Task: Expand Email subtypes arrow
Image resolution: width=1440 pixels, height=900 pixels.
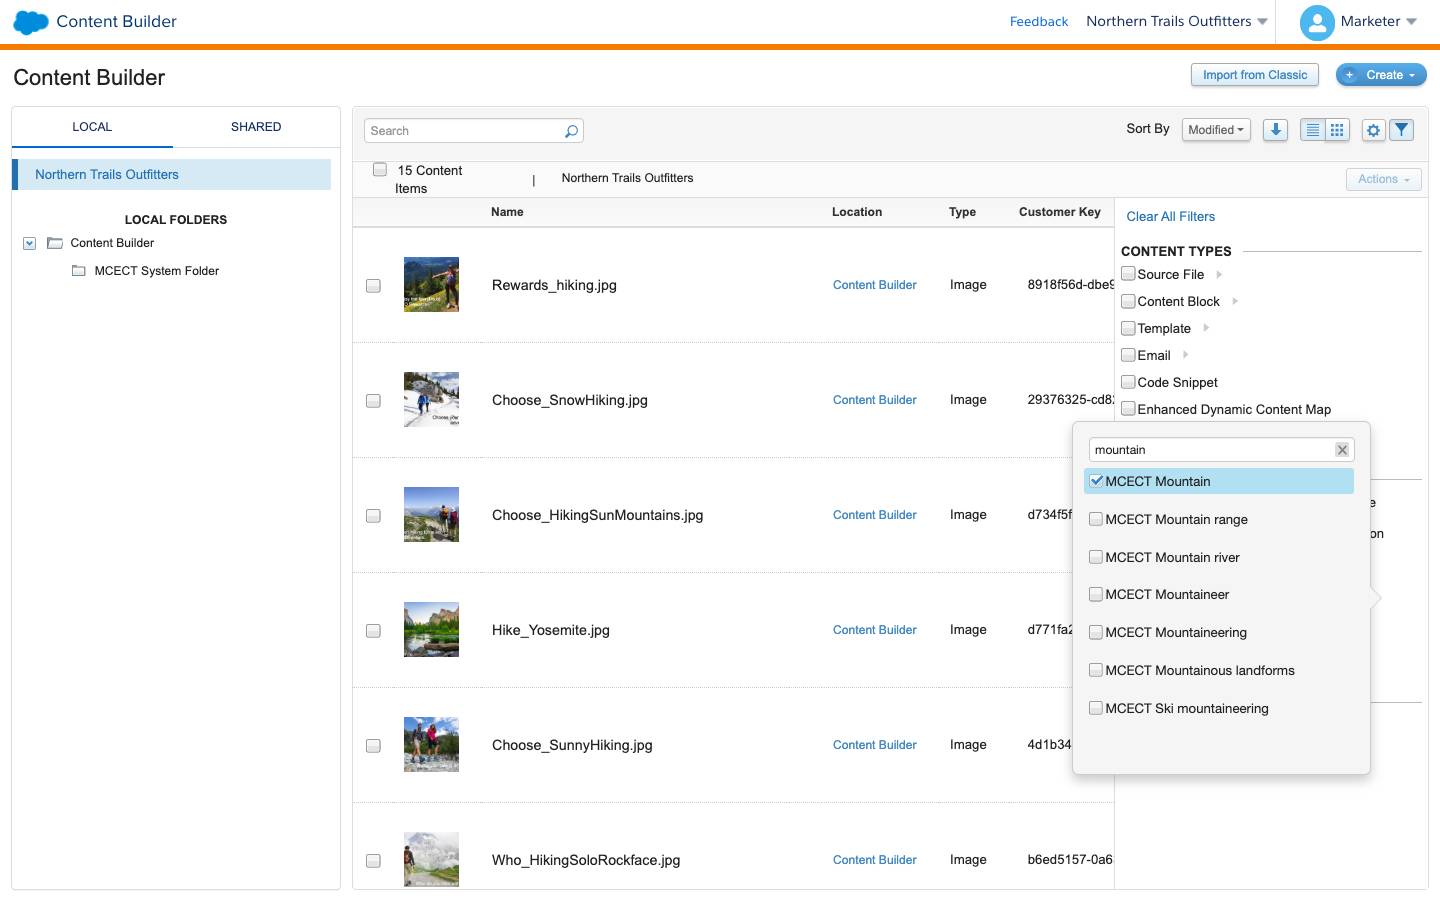Action: coord(1185,355)
